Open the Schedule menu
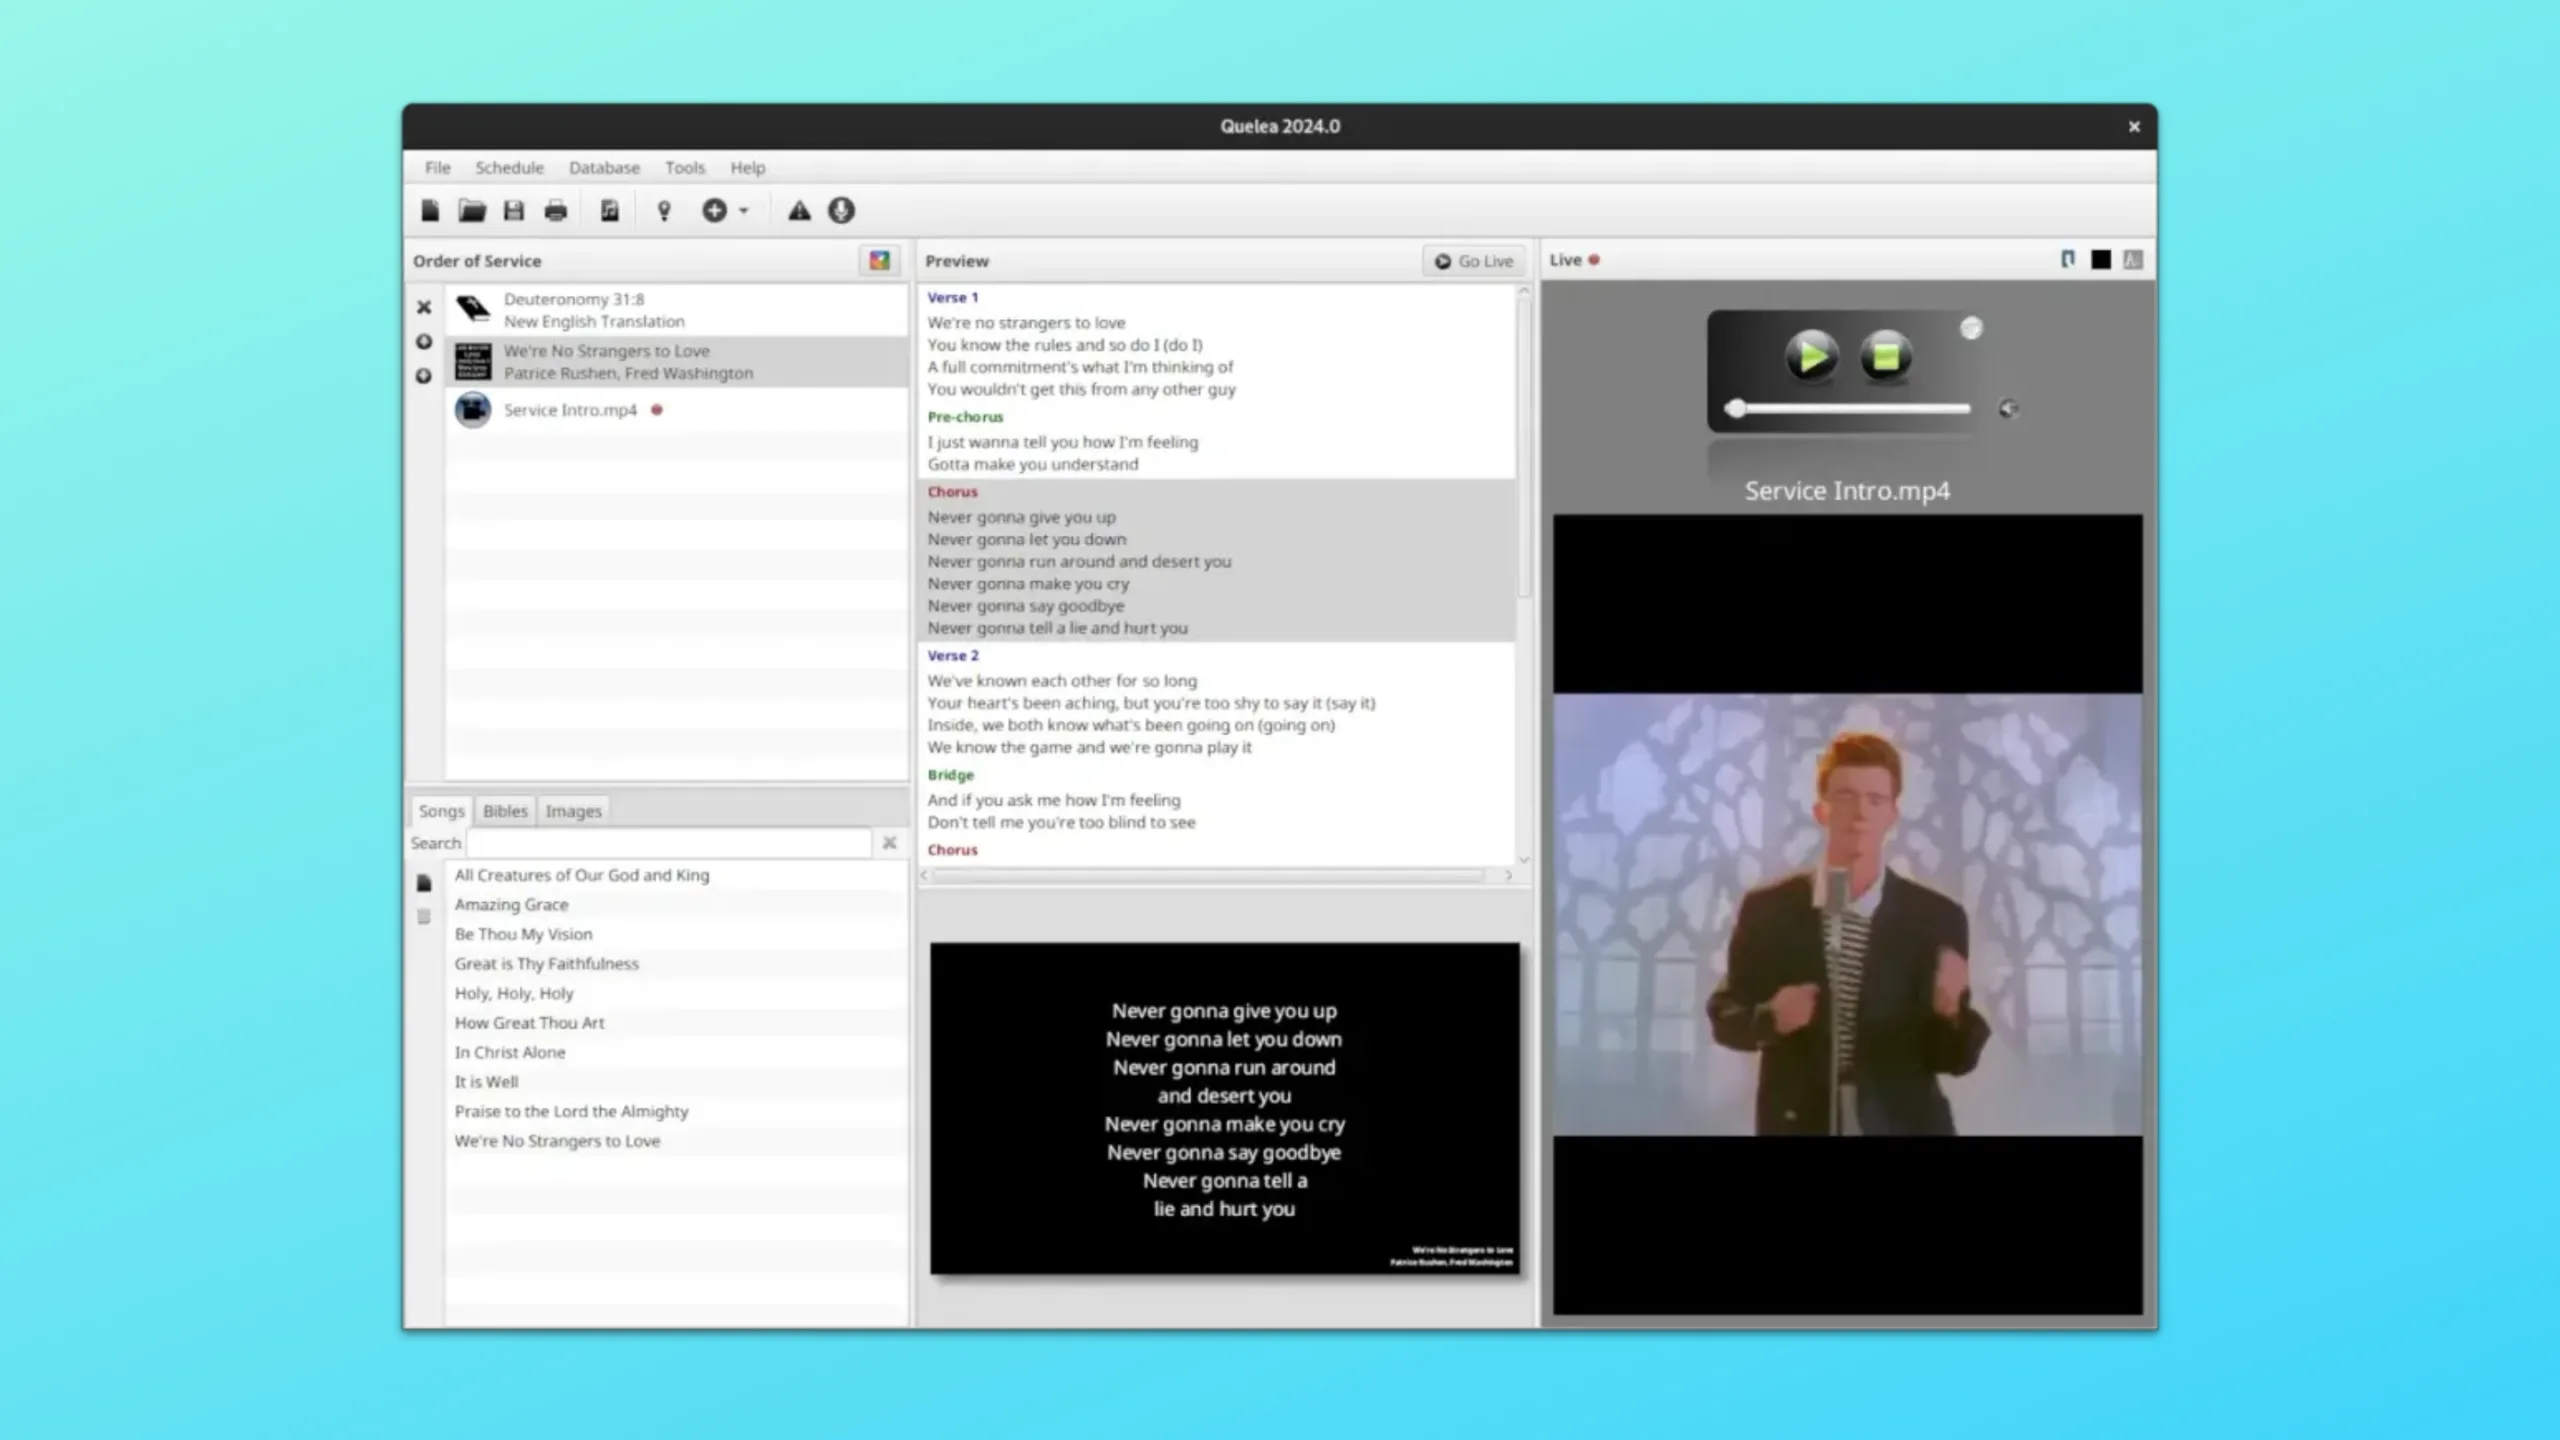2560x1440 pixels. tap(509, 168)
